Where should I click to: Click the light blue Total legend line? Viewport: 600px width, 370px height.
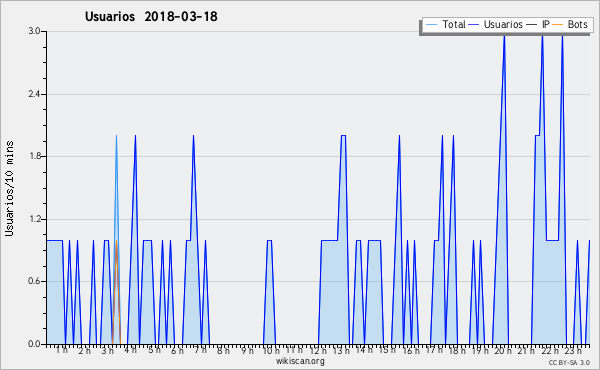click(x=431, y=24)
